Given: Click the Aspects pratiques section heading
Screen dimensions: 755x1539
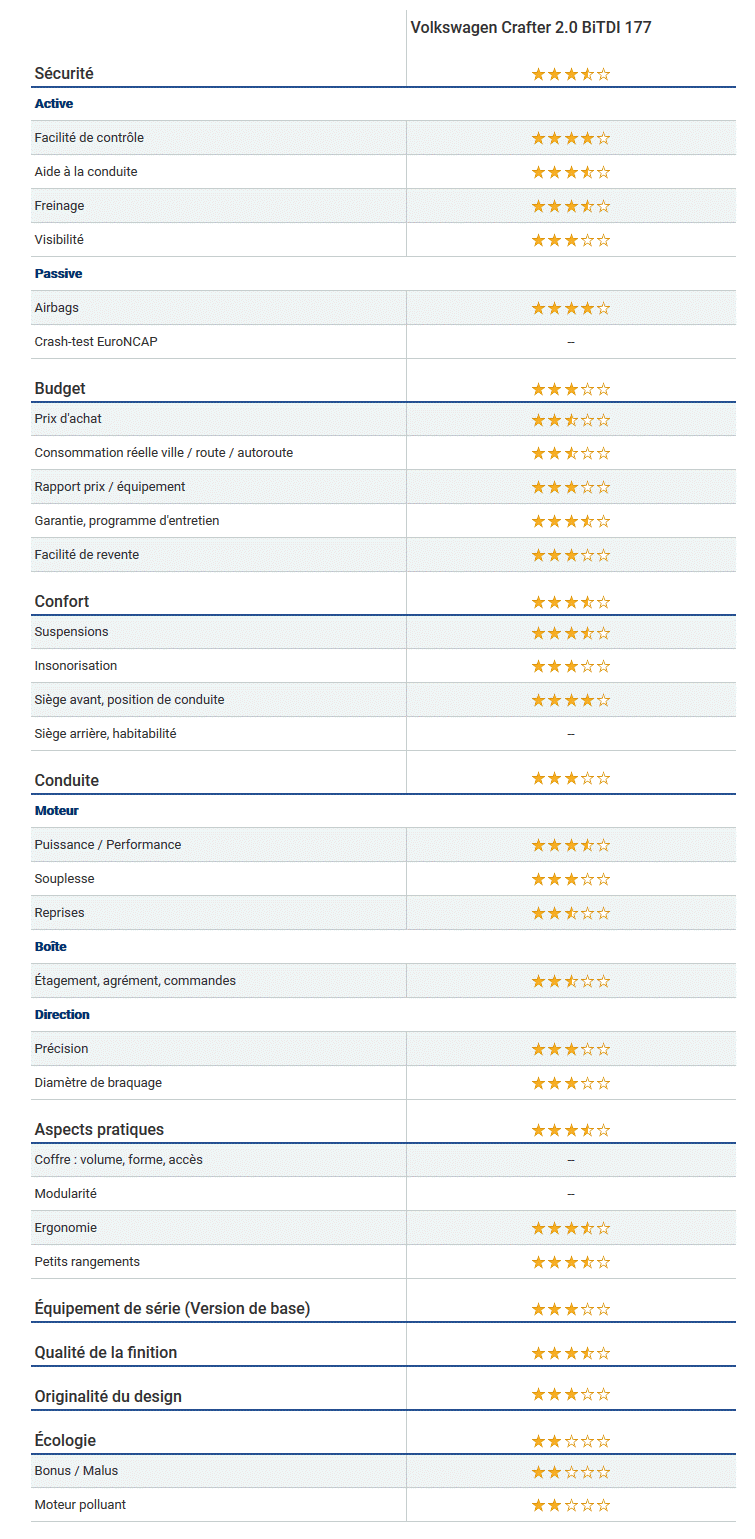Looking at the screenshot, I should (99, 1130).
